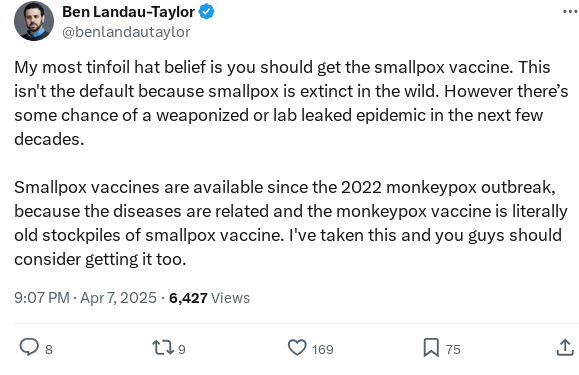Click the like count 169
Viewport: 579px width, 375px height.
click(322, 349)
